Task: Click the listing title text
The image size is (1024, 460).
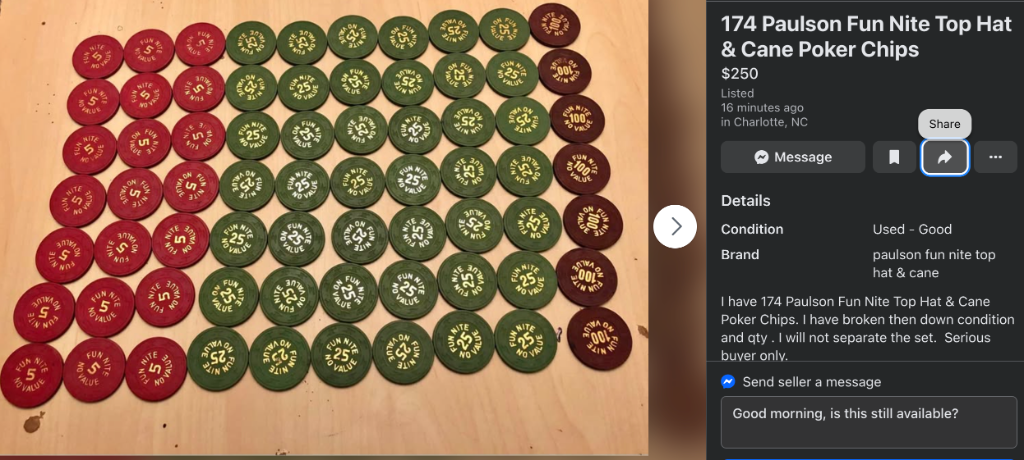Action: click(866, 37)
